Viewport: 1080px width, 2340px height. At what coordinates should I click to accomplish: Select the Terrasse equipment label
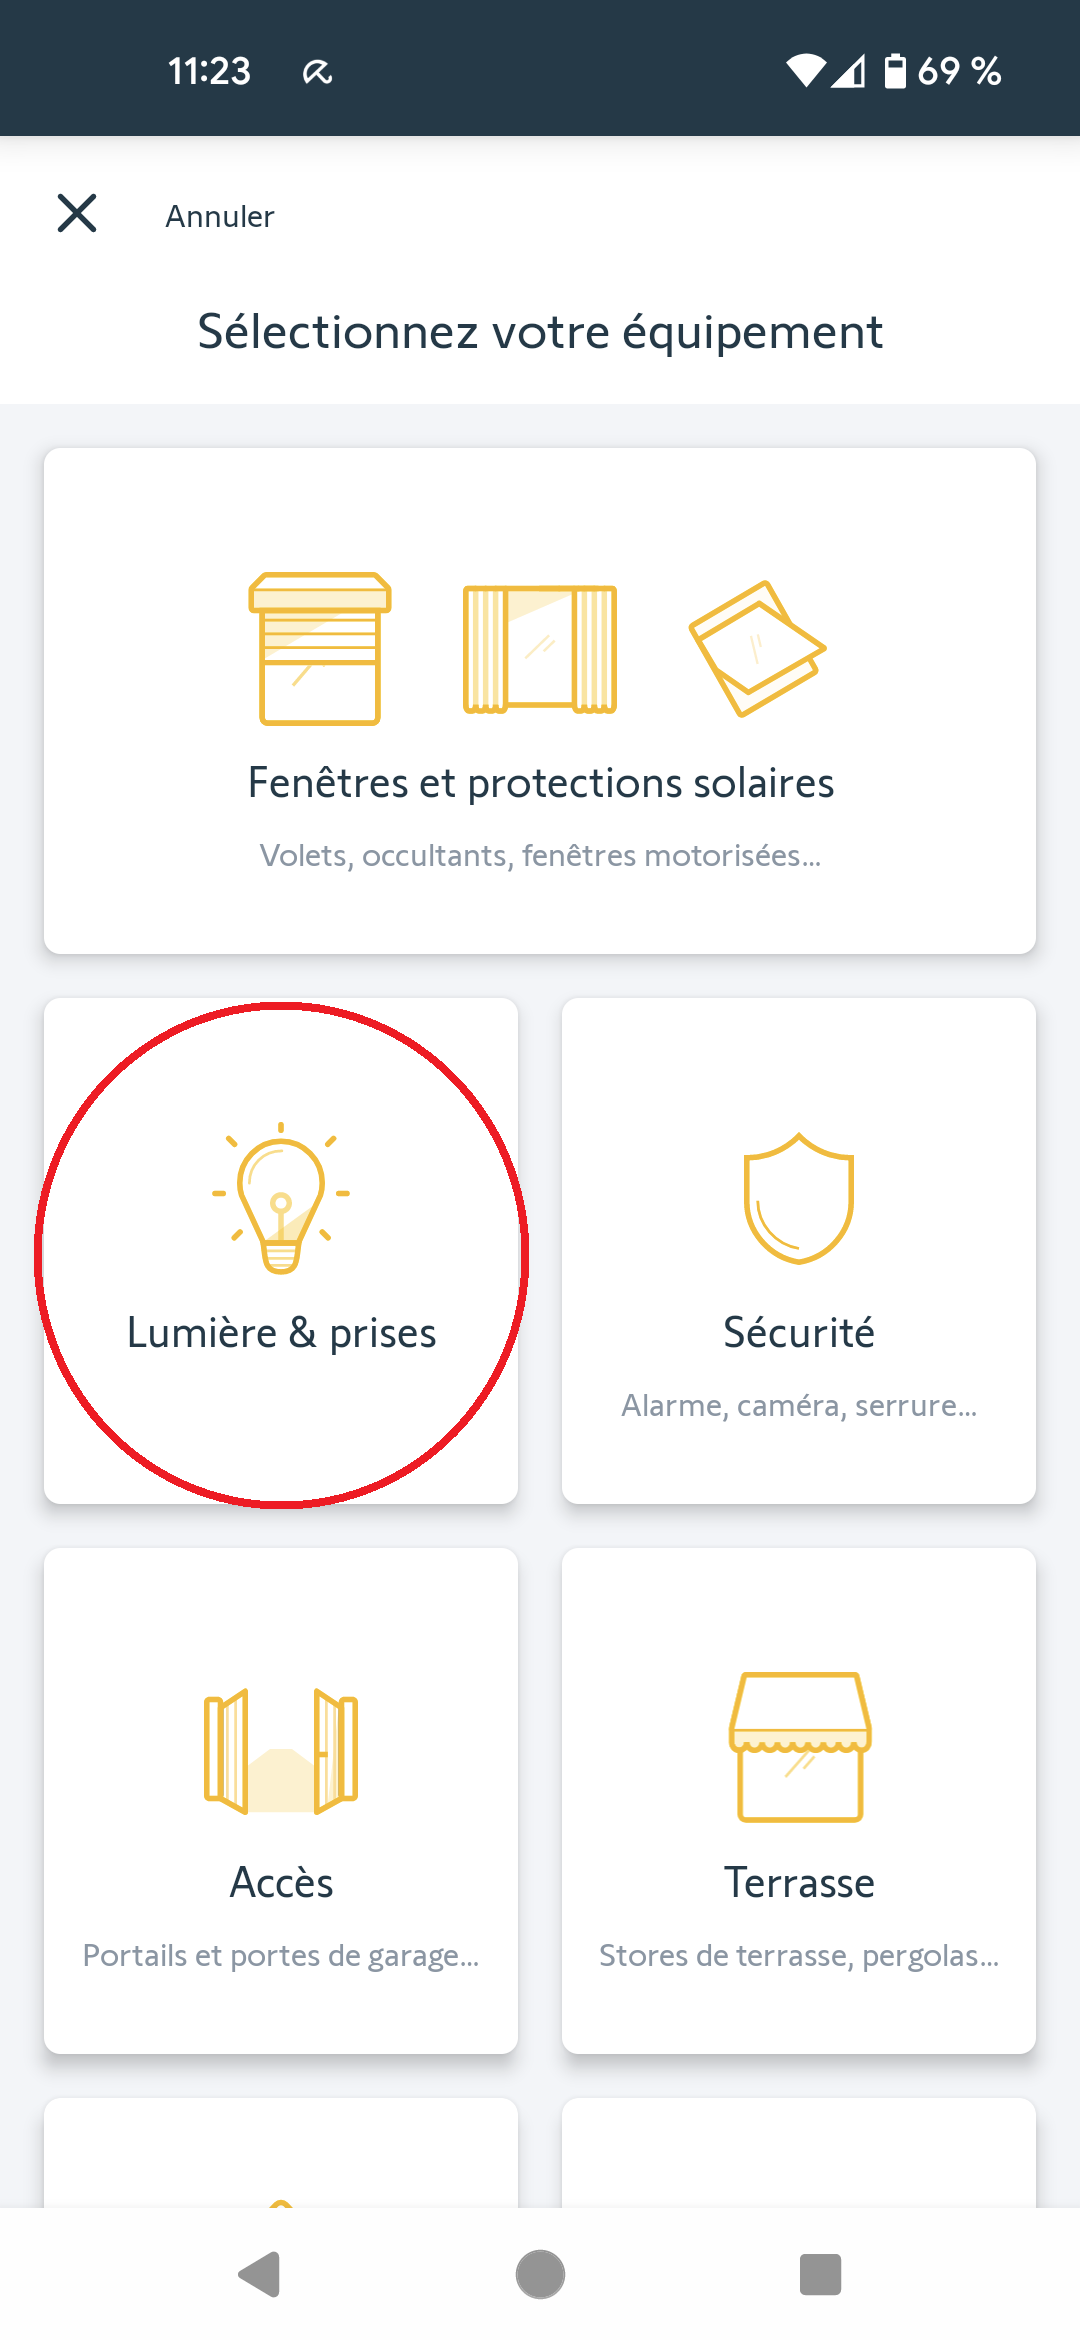coord(799,1883)
